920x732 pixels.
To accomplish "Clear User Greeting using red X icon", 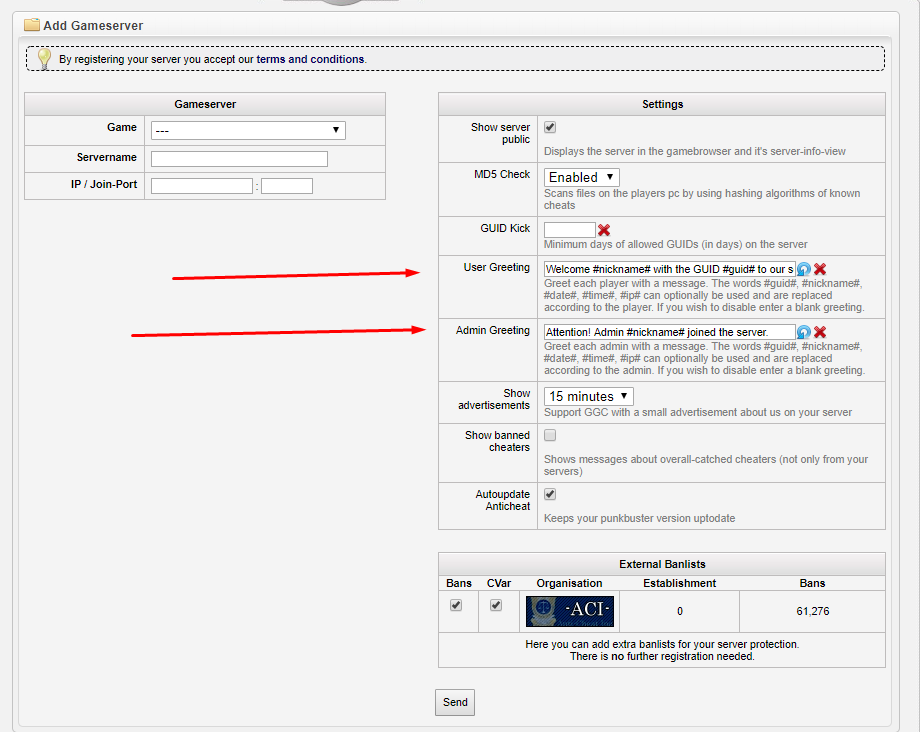I will 820,269.
